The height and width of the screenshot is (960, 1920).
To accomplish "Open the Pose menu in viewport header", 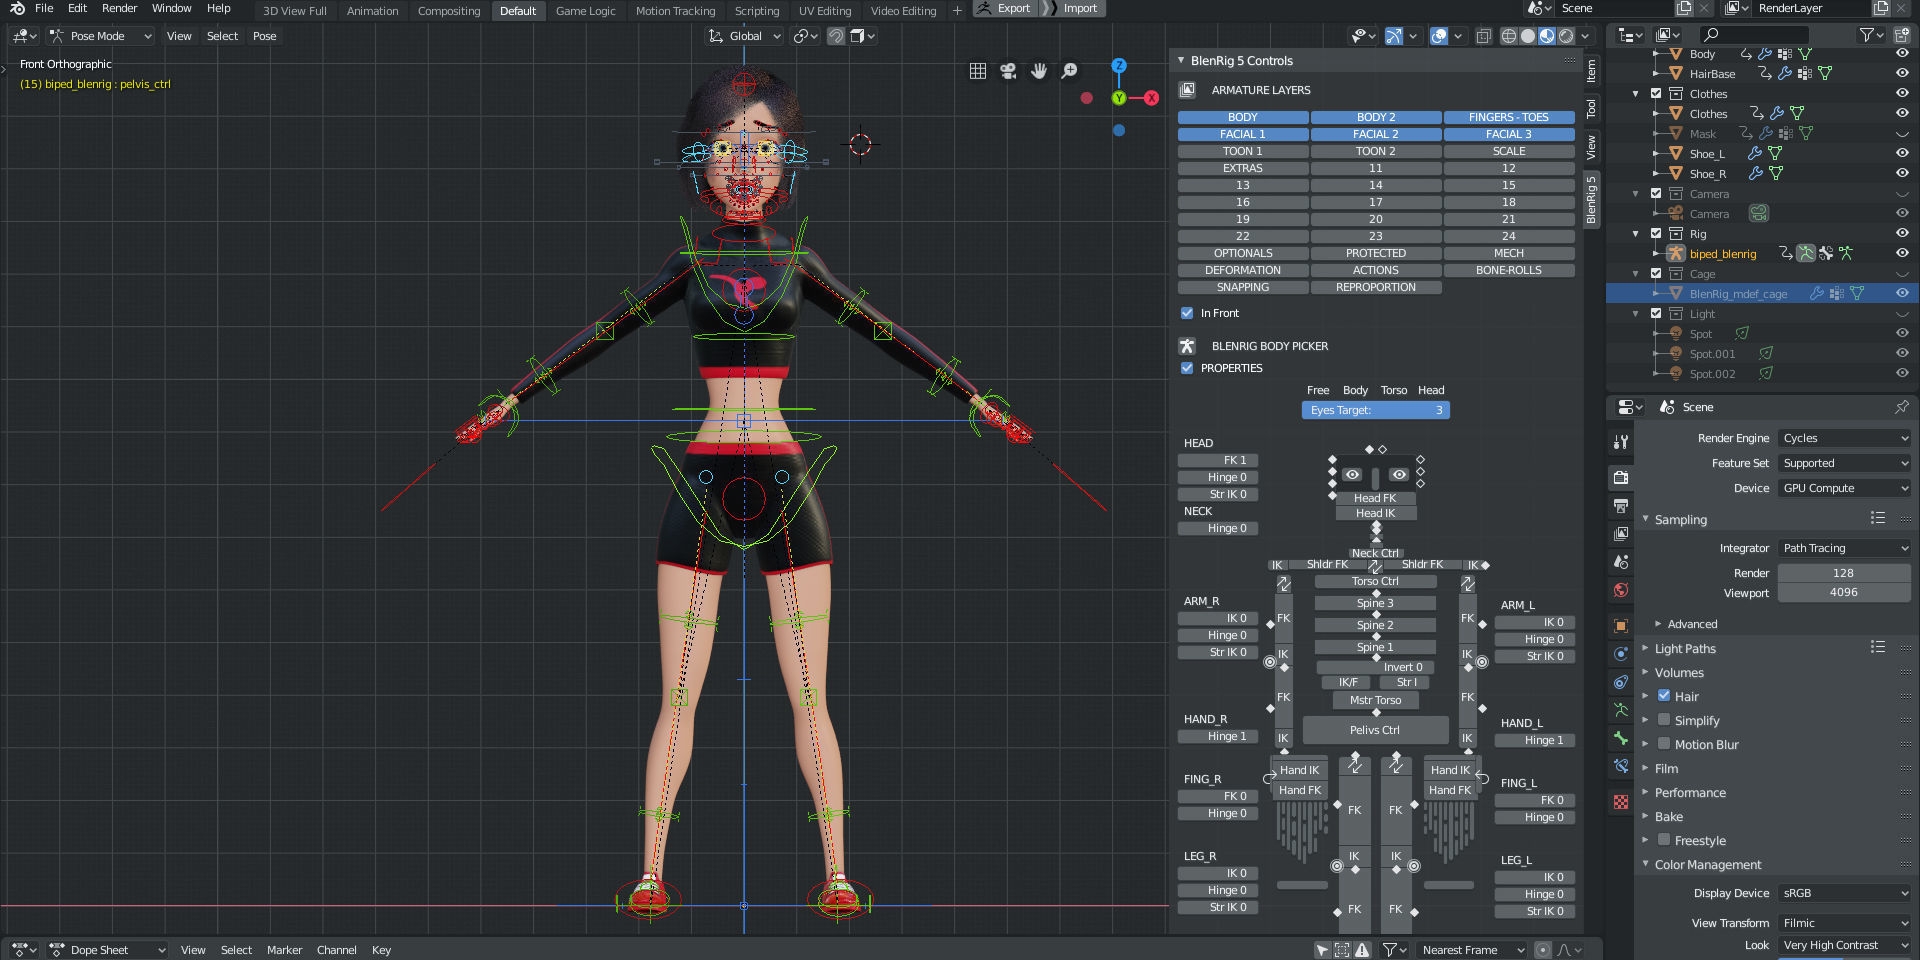I will click(264, 36).
